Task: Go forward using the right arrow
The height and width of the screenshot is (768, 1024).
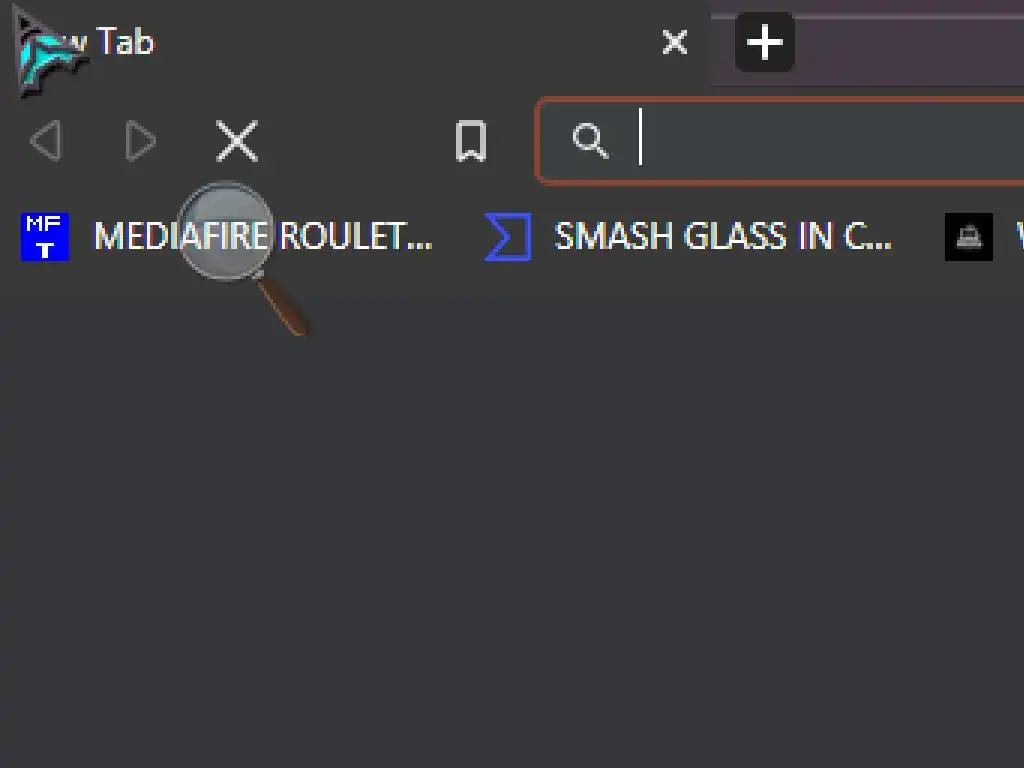Action: [x=140, y=140]
